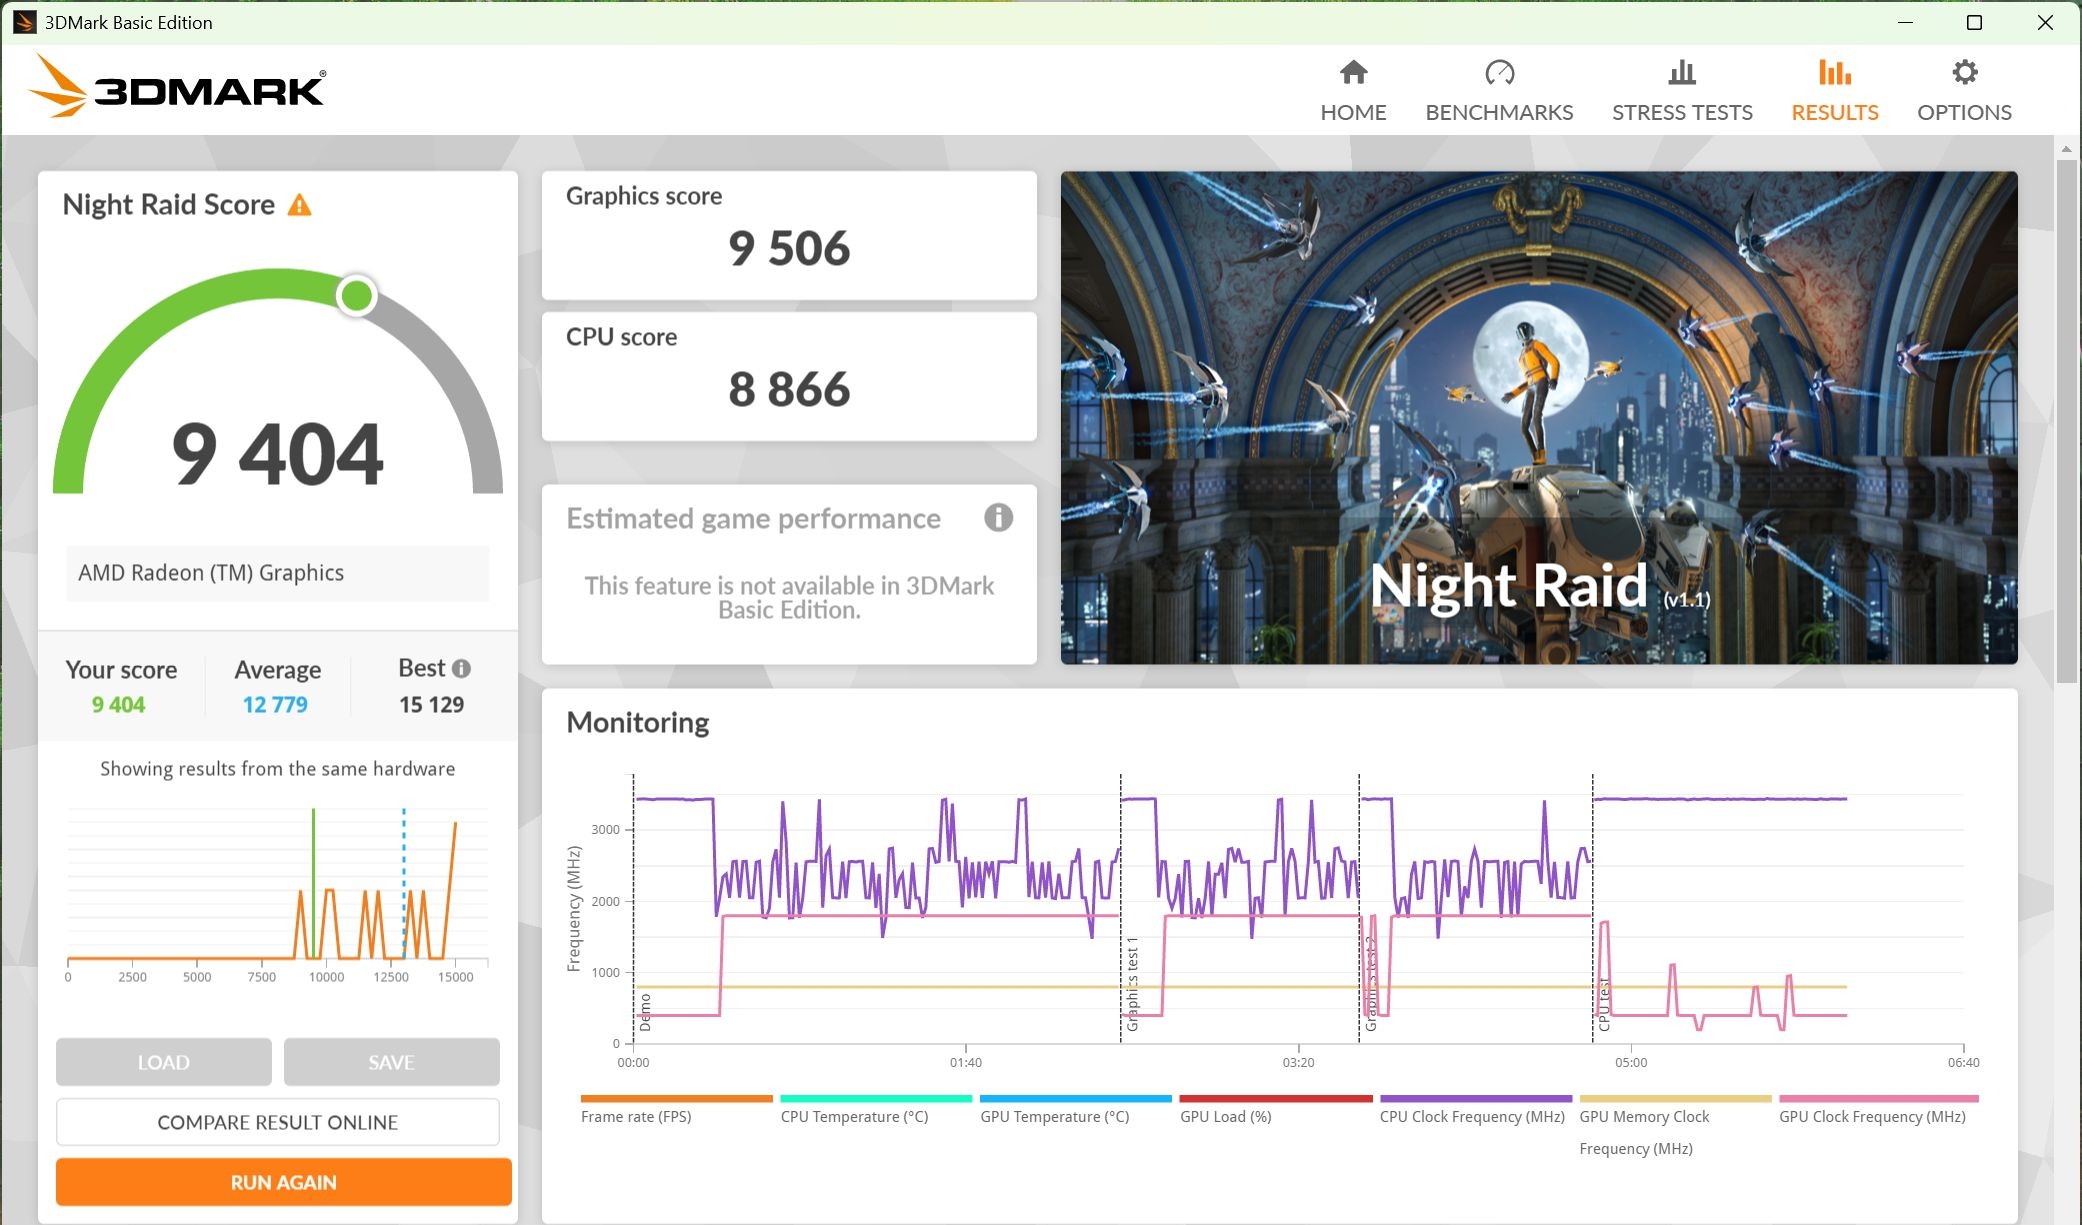Click info icon on Estimated game performance
Image resolution: width=2082 pixels, height=1225 pixels.
coord(998,517)
